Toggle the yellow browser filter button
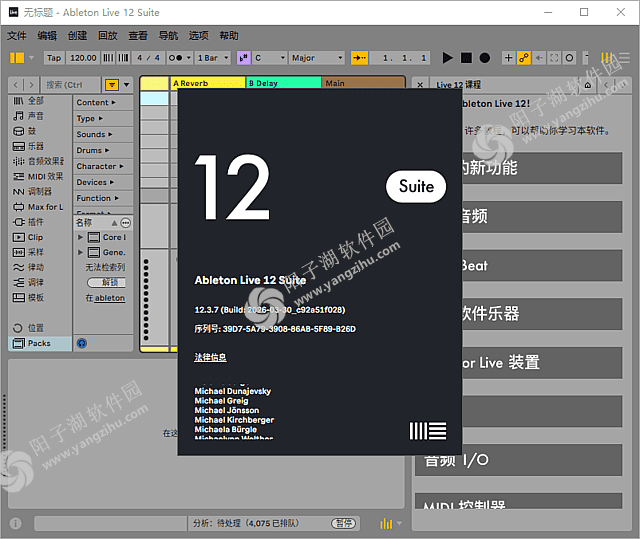This screenshot has height=539, width=640. (x=112, y=85)
